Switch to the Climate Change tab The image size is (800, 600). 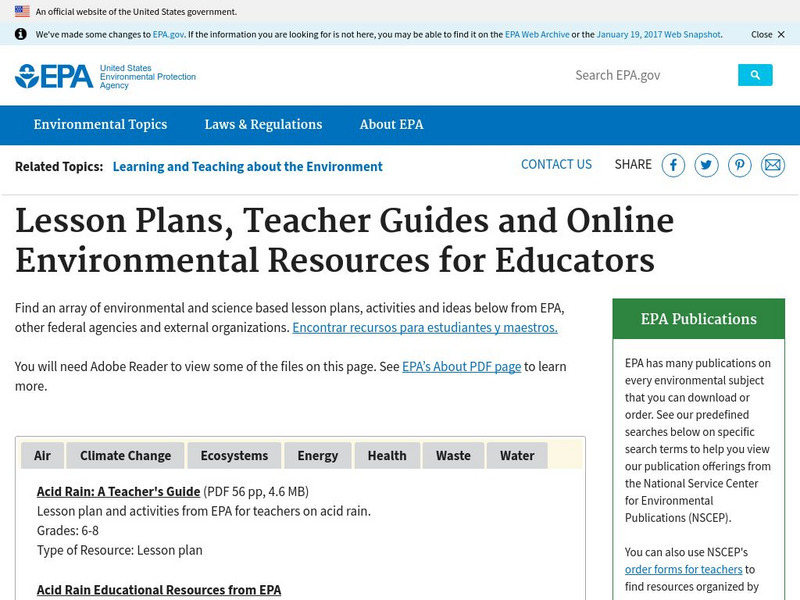click(126, 456)
